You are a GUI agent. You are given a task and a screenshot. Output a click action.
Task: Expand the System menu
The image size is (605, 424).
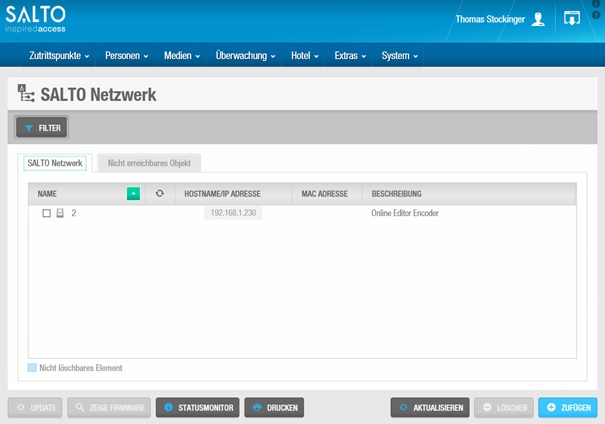[399, 56]
